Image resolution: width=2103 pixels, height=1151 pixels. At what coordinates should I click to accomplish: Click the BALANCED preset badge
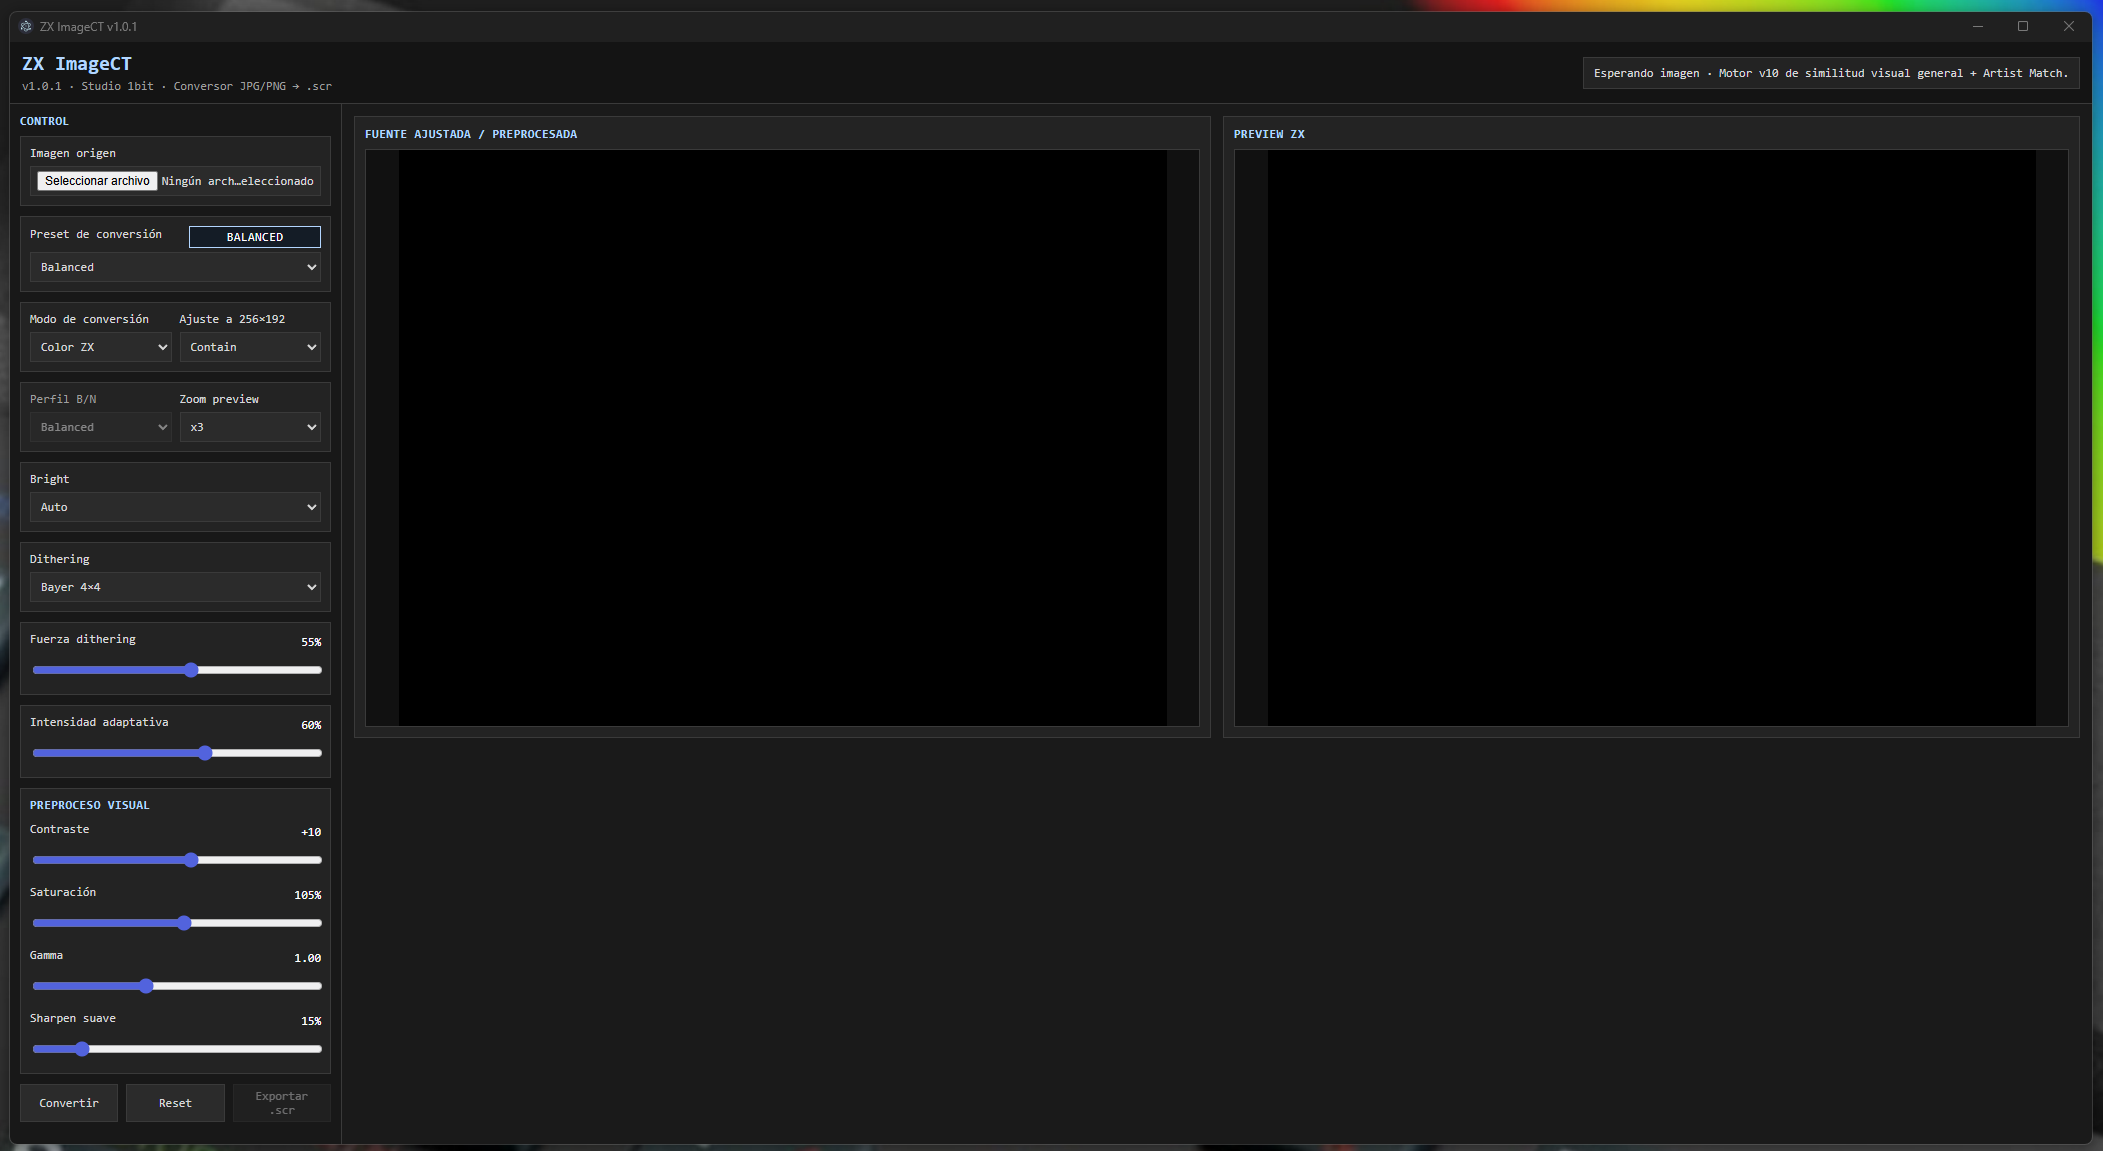[254, 237]
